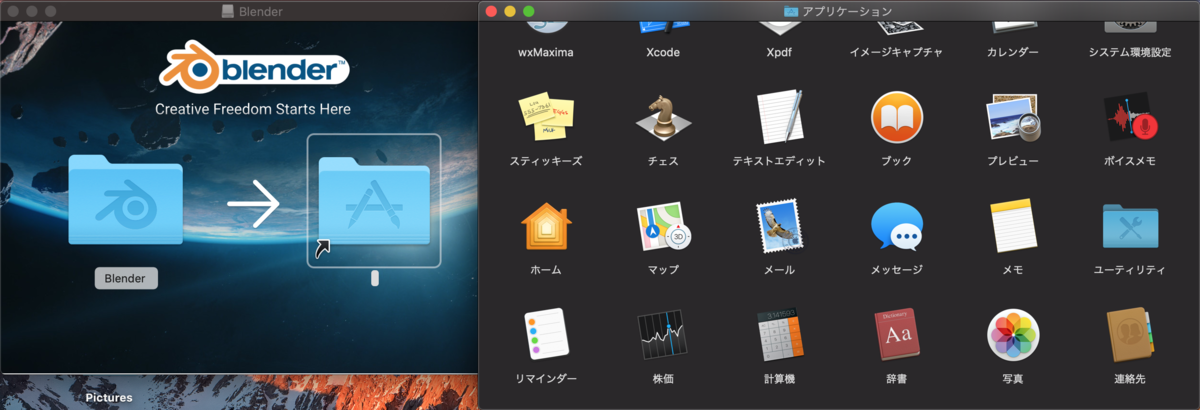The image size is (1200, 410).
Task: Launch the Preview (プレビュー) app icon
Action: pyautogui.click(x=1013, y=119)
